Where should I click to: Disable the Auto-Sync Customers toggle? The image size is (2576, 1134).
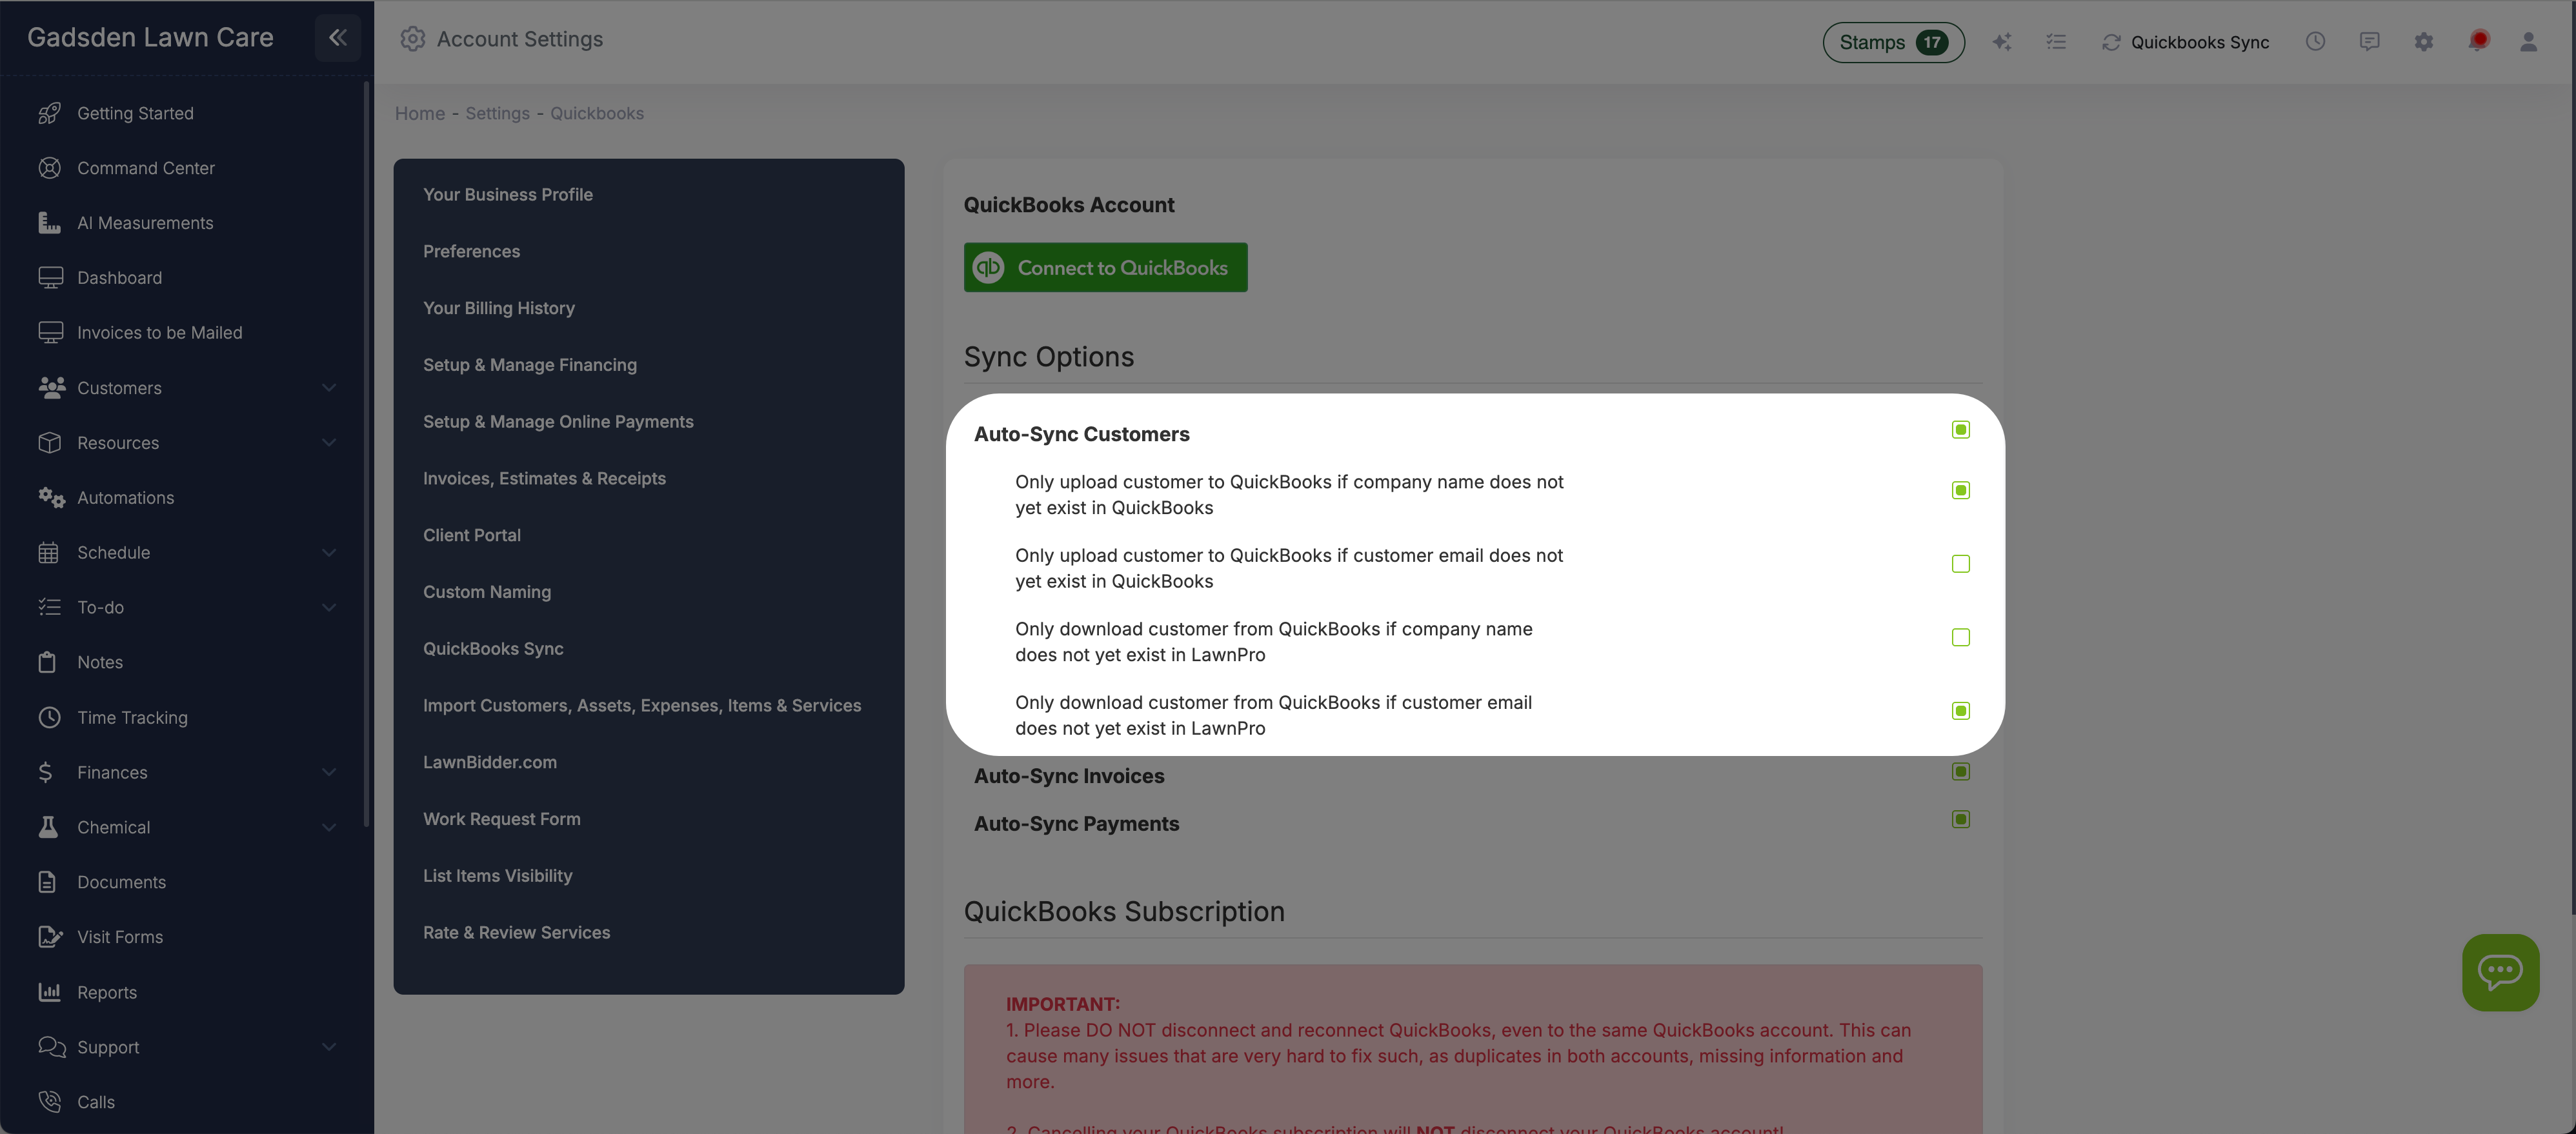pos(1959,429)
